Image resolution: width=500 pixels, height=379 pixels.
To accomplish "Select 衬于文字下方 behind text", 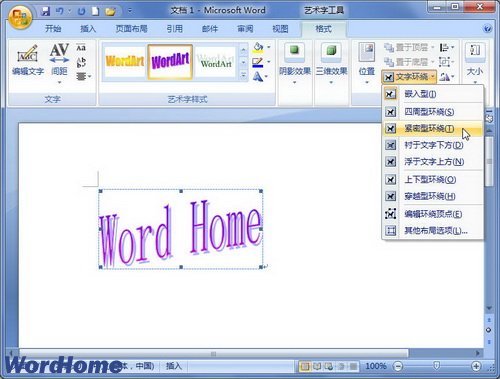I will [x=433, y=145].
